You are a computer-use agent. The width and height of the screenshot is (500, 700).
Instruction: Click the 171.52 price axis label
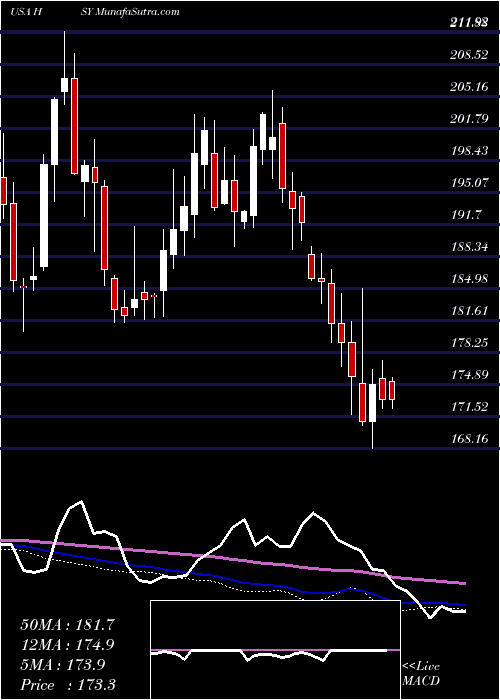(x=469, y=407)
